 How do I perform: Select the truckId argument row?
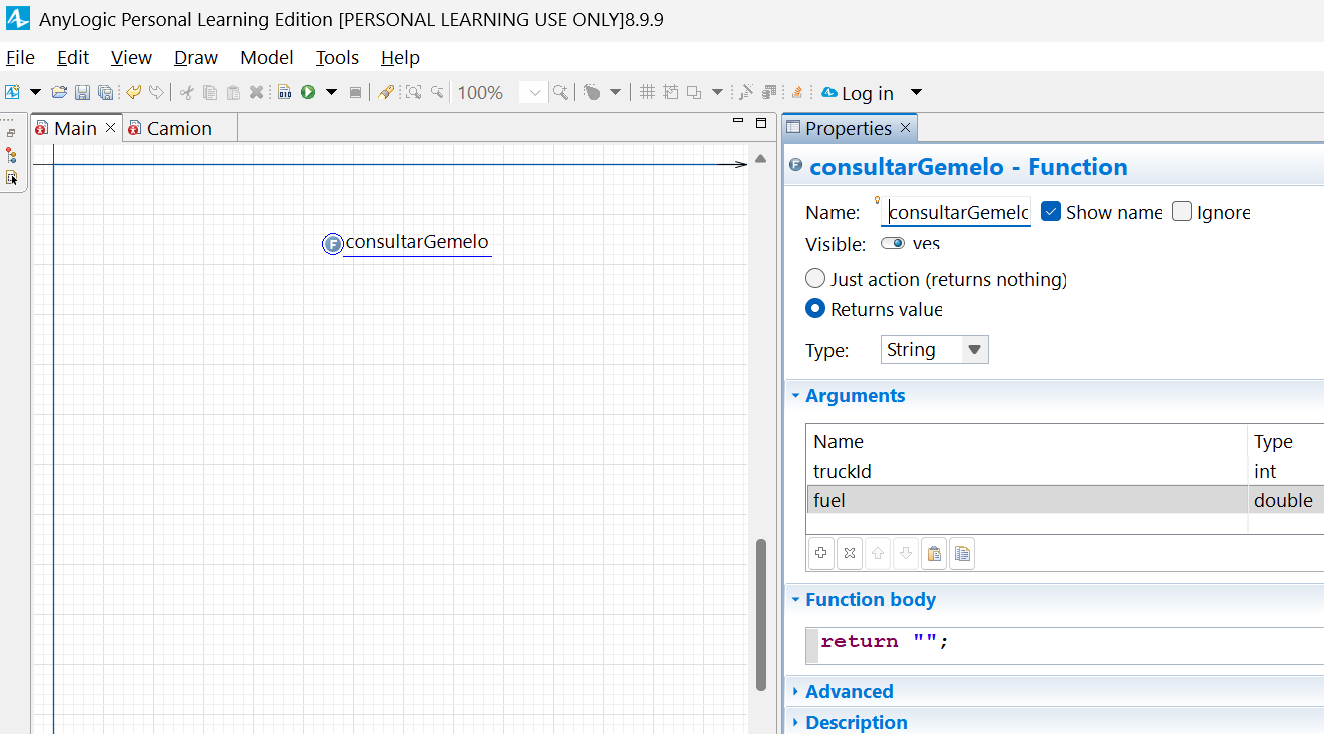pyautogui.click(x=1064, y=471)
